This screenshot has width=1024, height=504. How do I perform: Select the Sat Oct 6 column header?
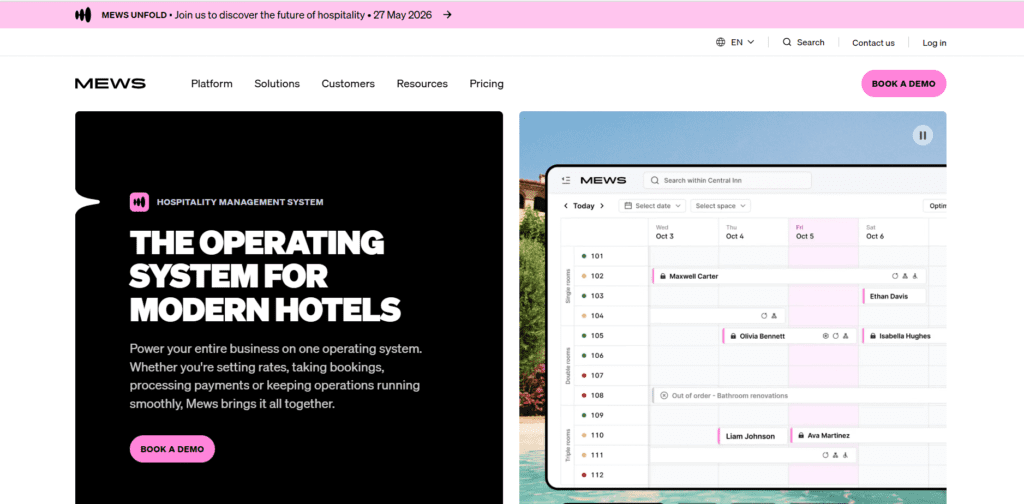893,232
